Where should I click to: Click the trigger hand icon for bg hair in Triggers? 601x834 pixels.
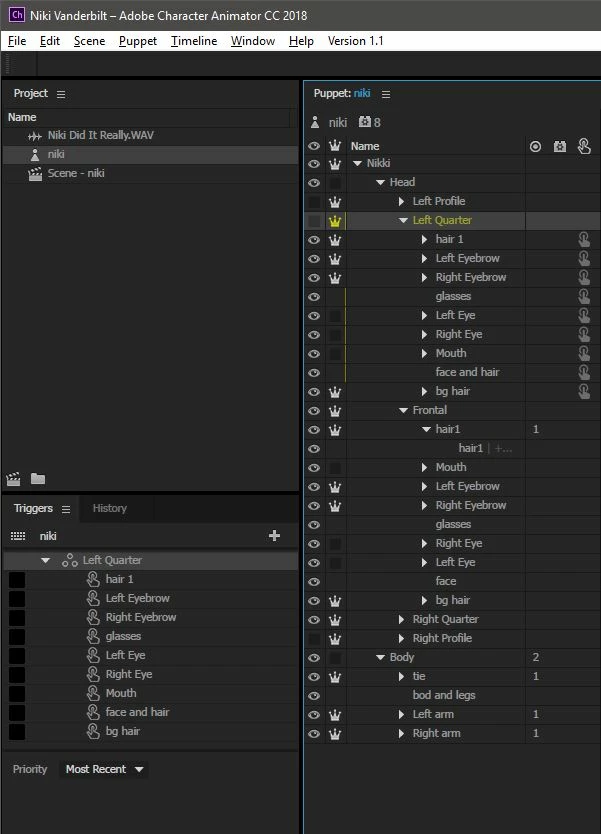point(93,731)
